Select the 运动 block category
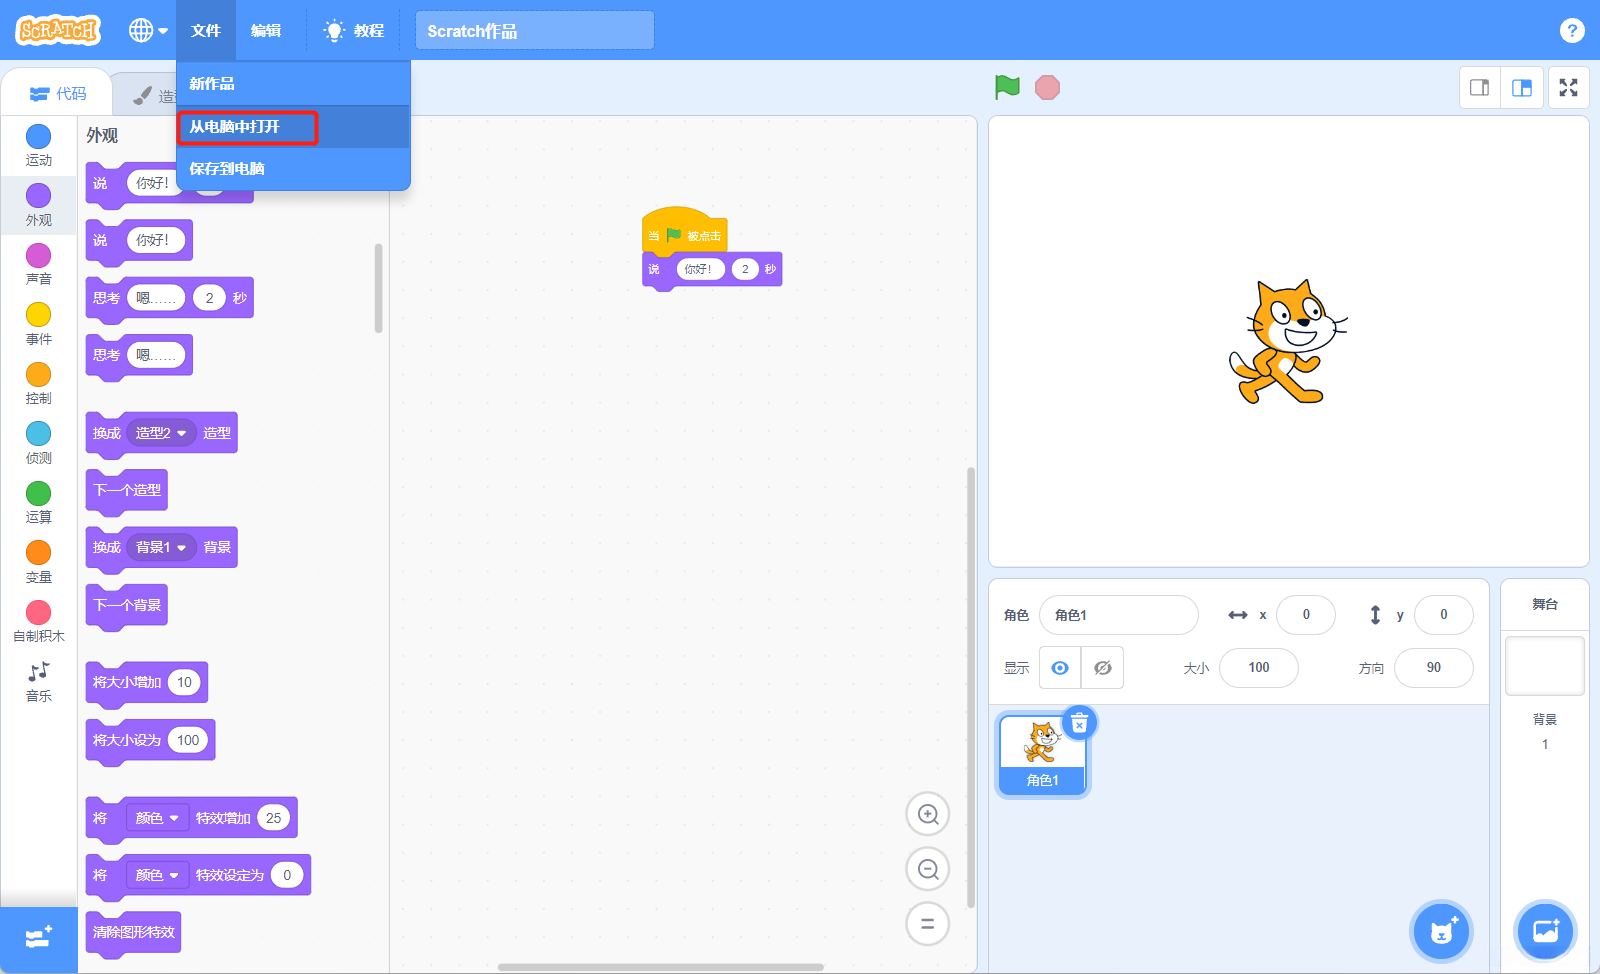This screenshot has height=974, width=1600. click(39, 146)
